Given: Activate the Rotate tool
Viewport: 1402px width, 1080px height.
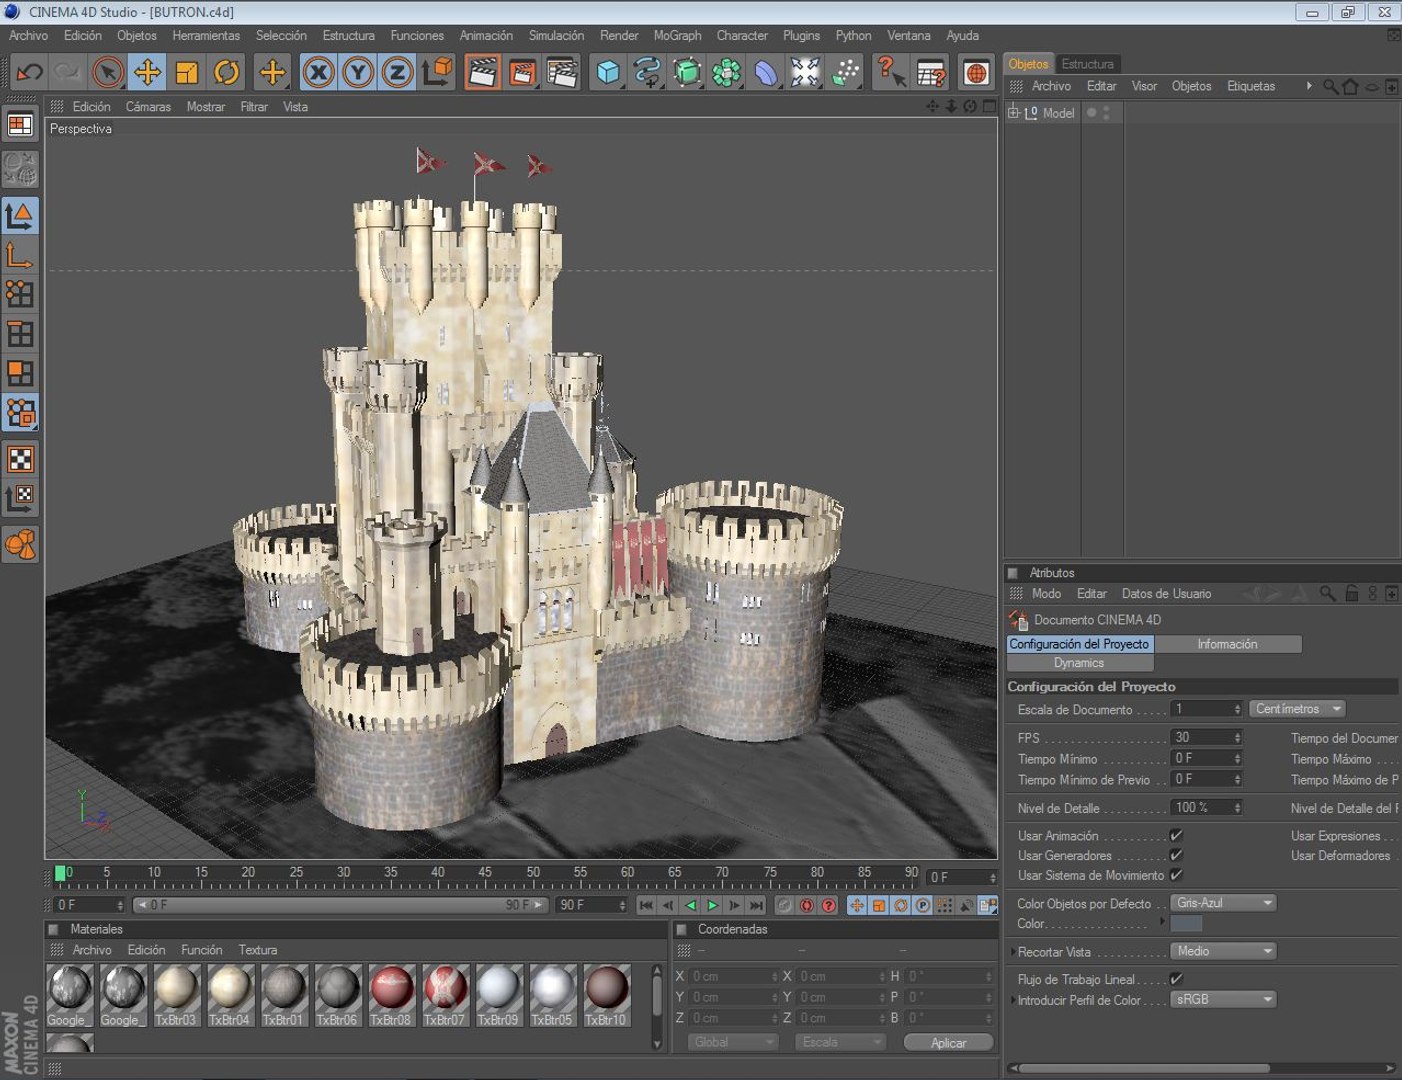Looking at the screenshot, I should point(227,72).
